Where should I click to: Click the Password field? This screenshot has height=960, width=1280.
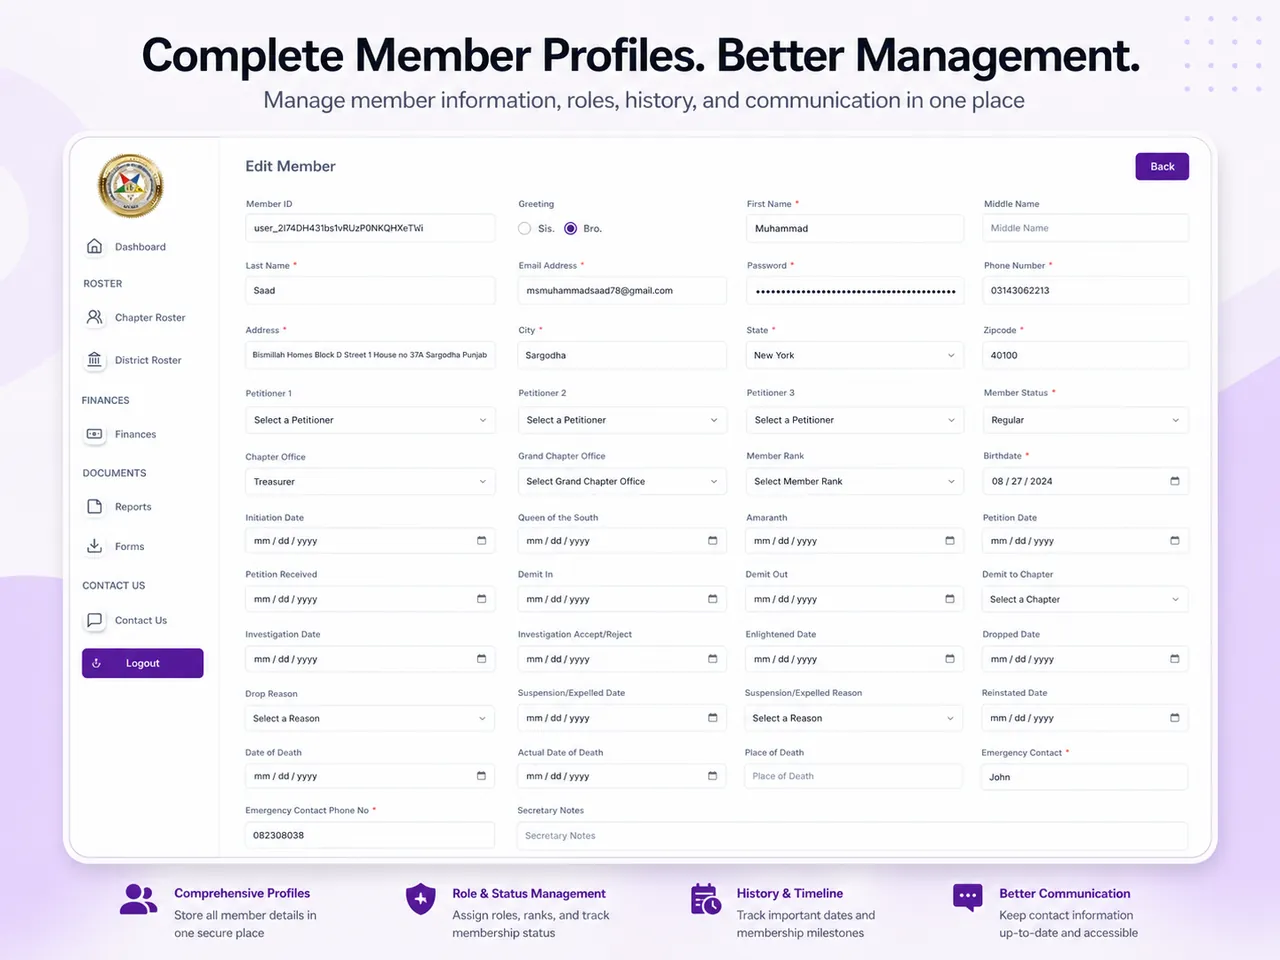pyautogui.click(x=855, y=290)
